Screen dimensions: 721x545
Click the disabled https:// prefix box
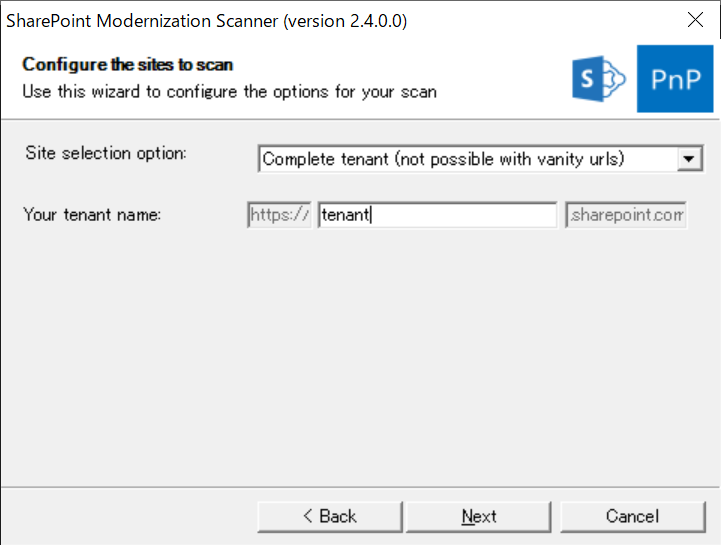pos(279,215)
